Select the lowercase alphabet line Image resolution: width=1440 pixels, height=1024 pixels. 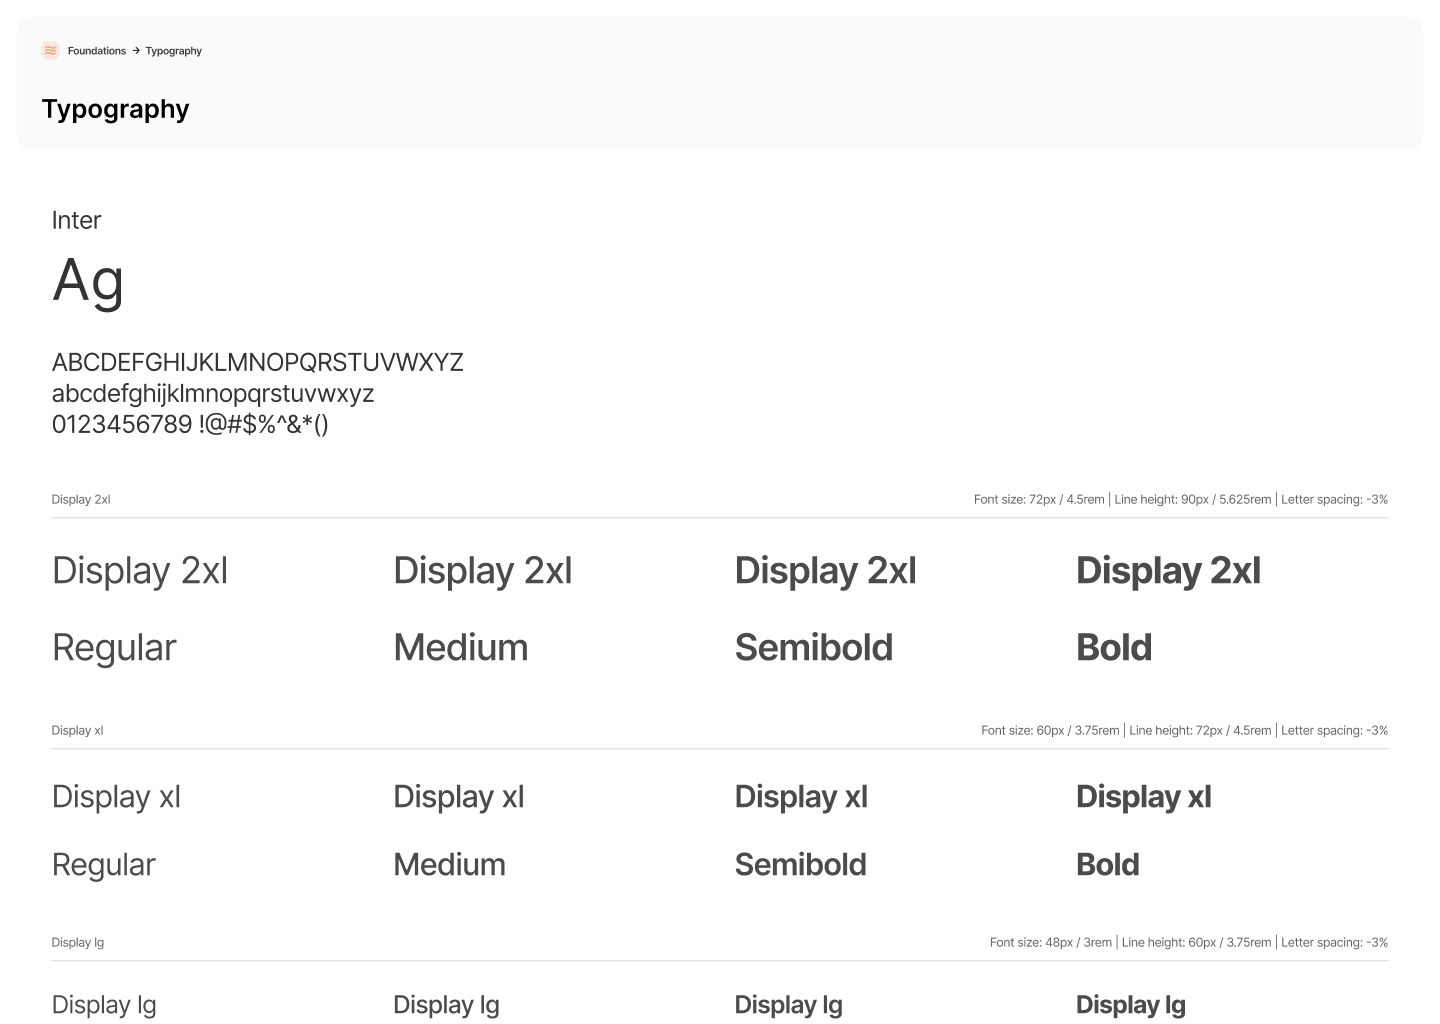tap(213, 393)
